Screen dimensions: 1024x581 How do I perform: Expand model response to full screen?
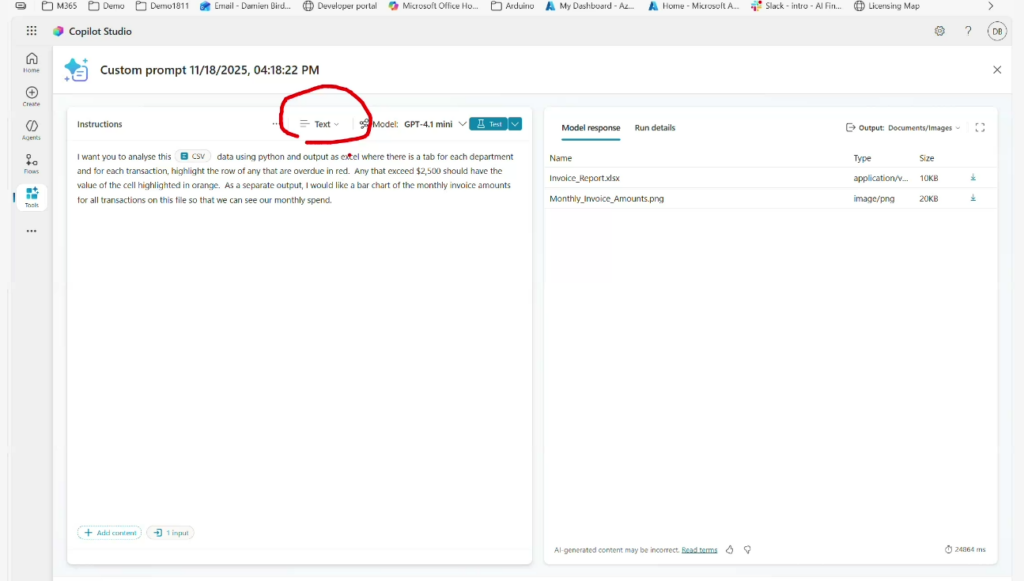[980, 127]
